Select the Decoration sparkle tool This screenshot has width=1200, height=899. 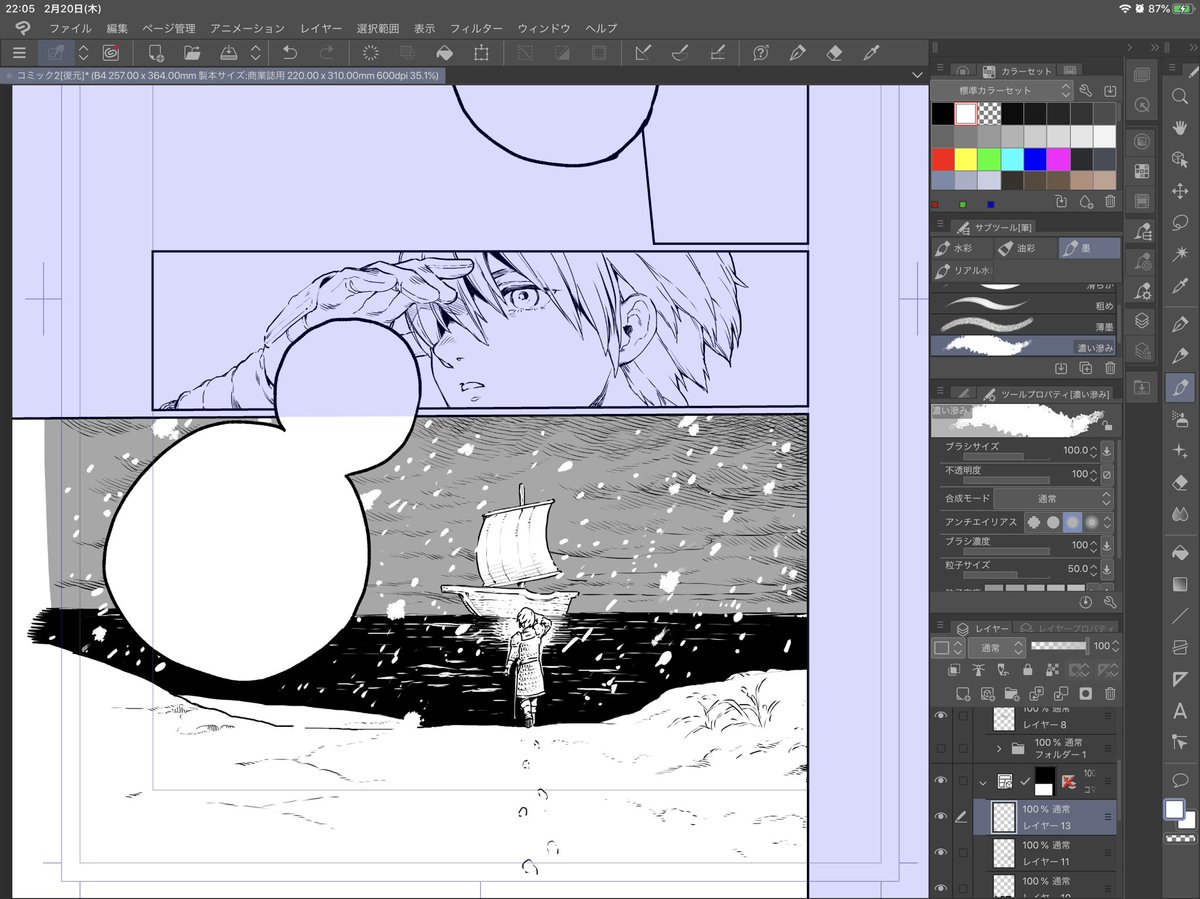(x=1179, y=451)
